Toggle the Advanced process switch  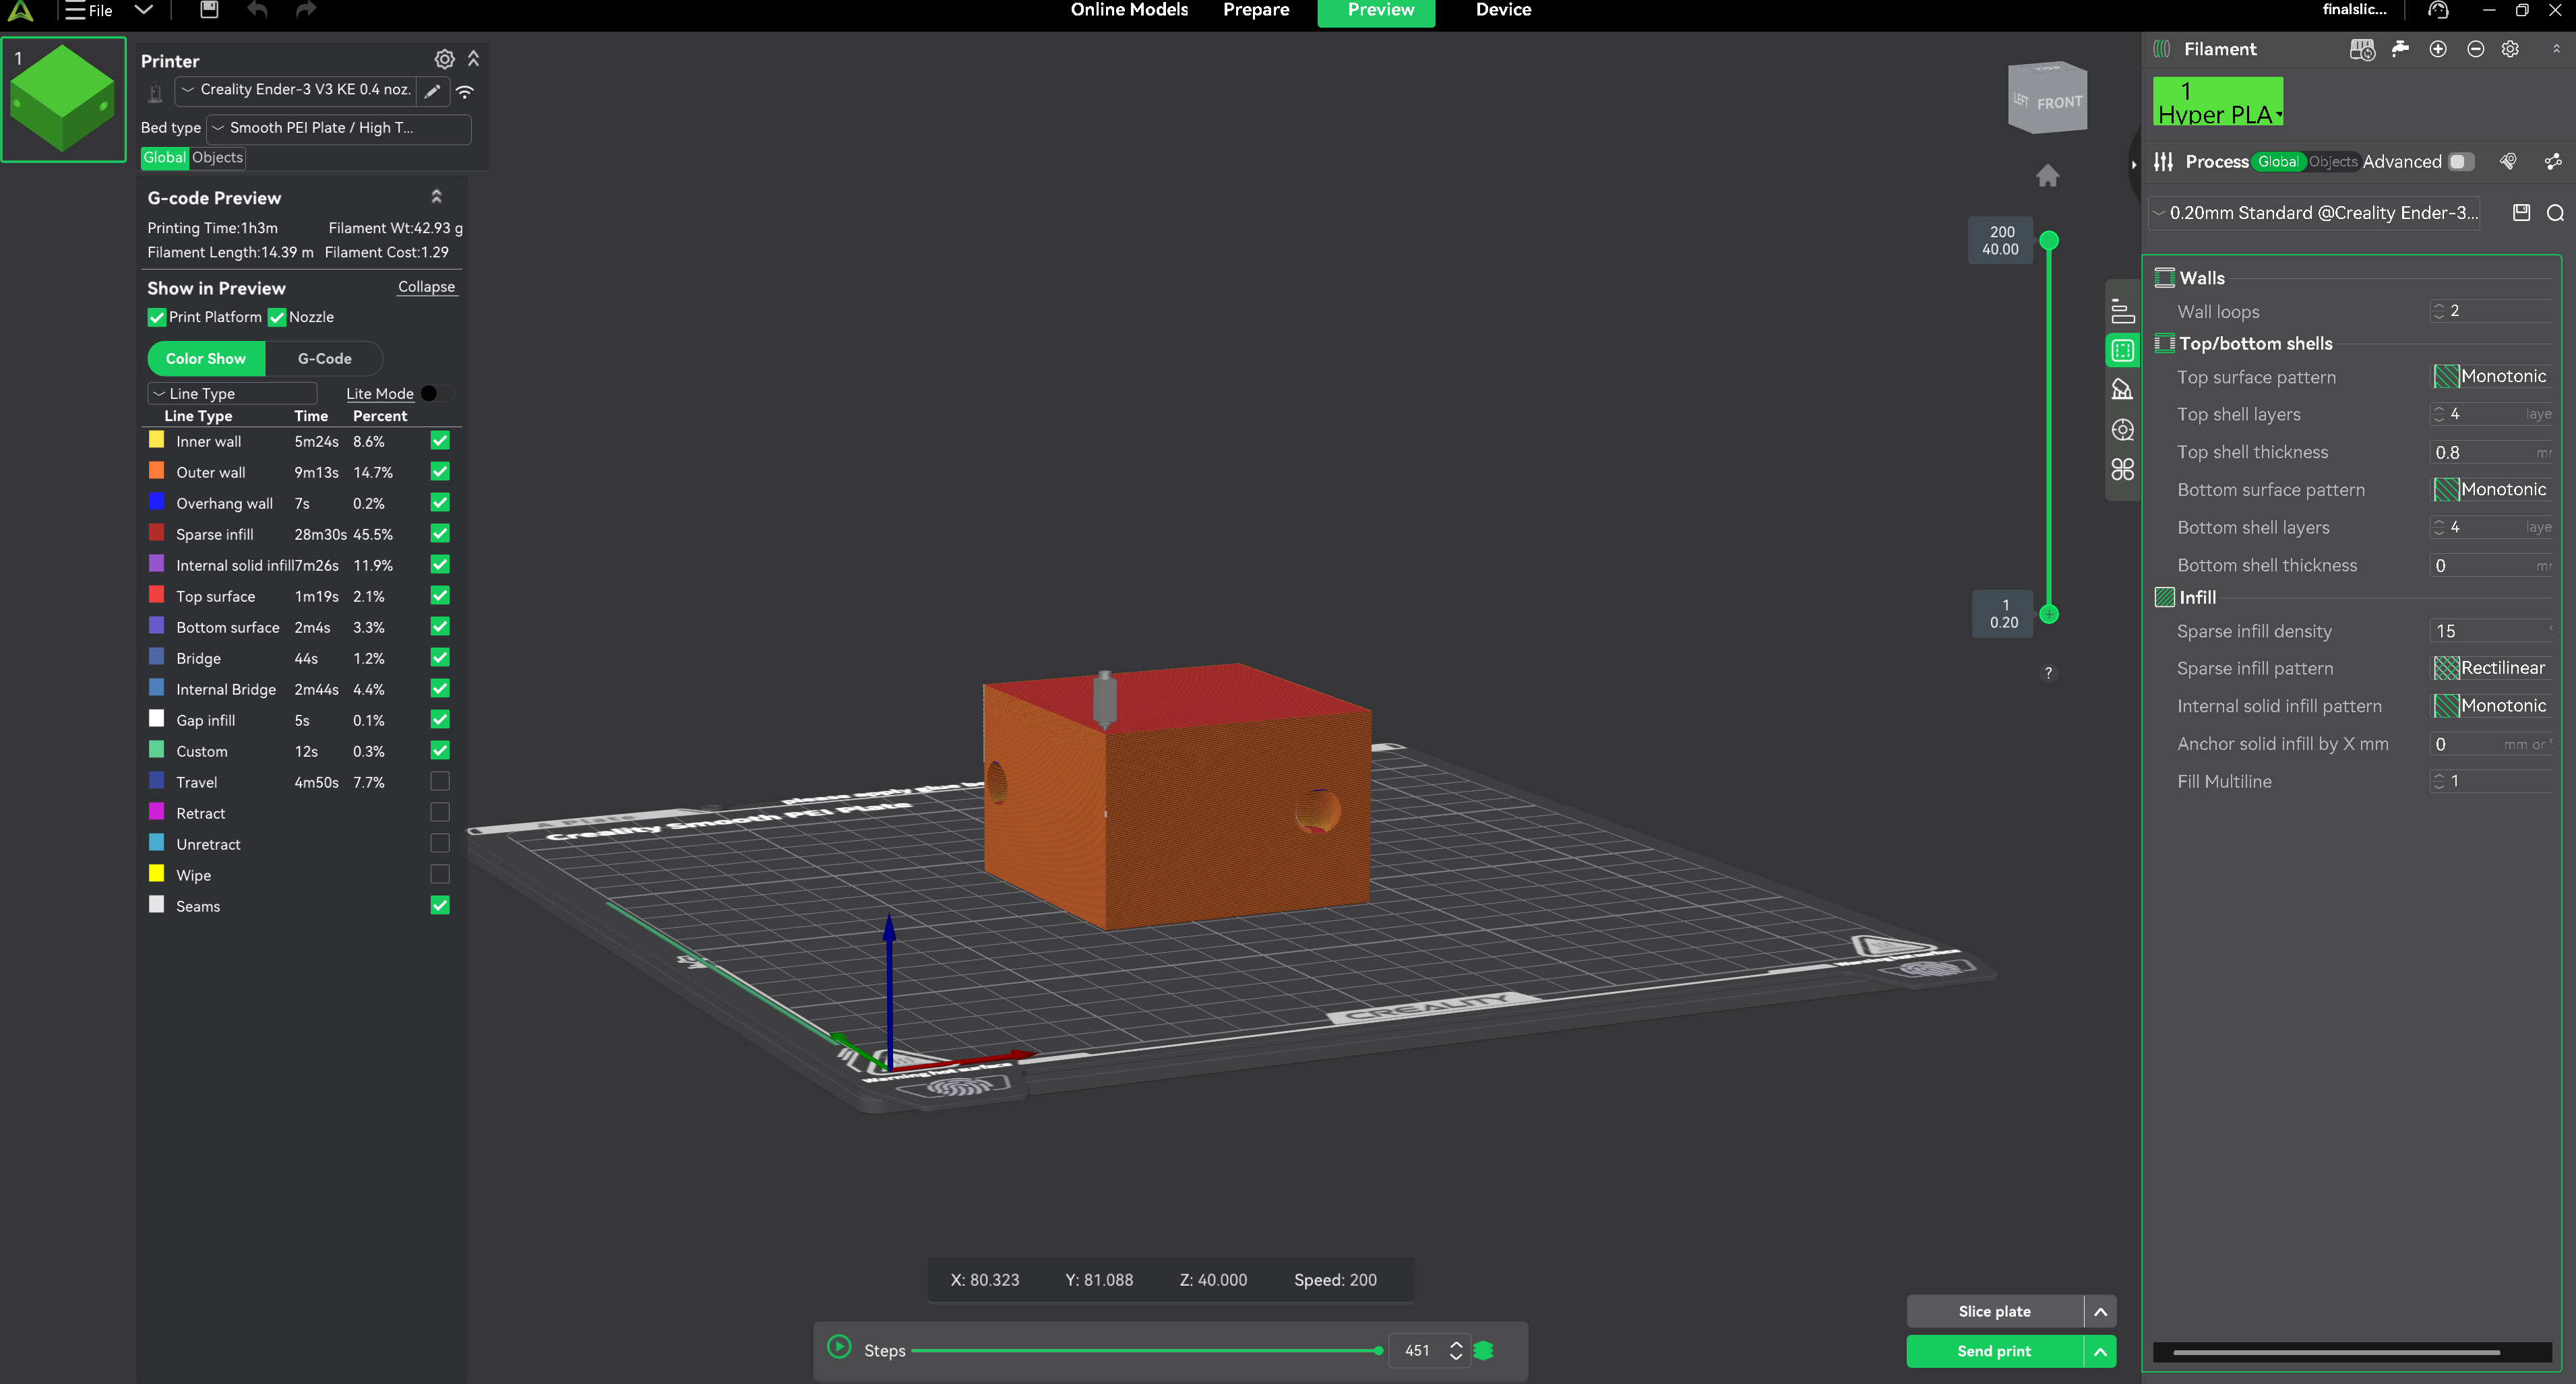2460,162
